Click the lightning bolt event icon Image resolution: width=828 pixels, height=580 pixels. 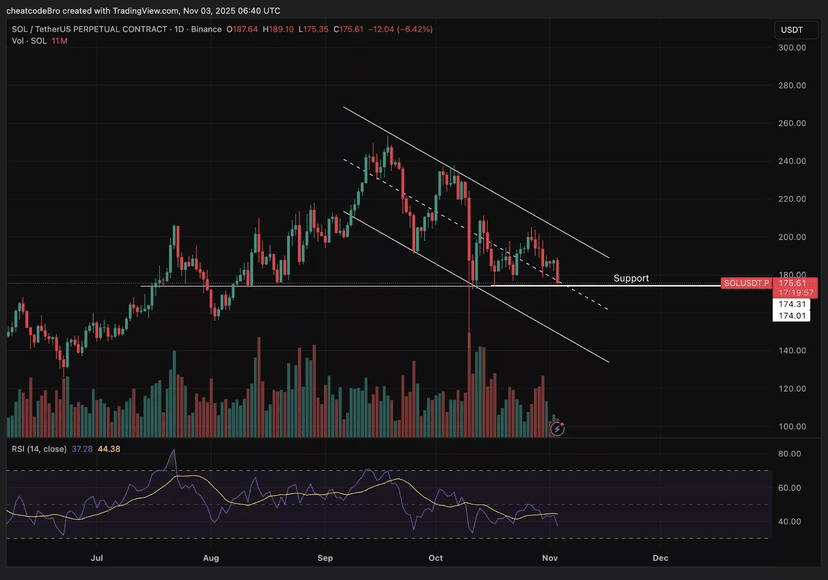558,428
